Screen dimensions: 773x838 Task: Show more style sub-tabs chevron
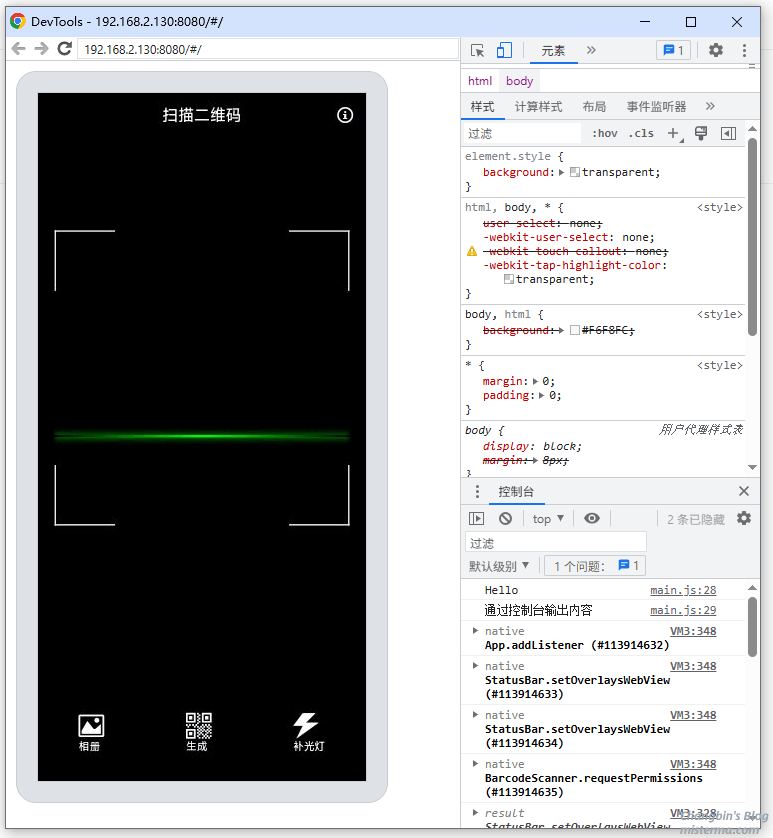pyautogui.click(x=710, y=106)
